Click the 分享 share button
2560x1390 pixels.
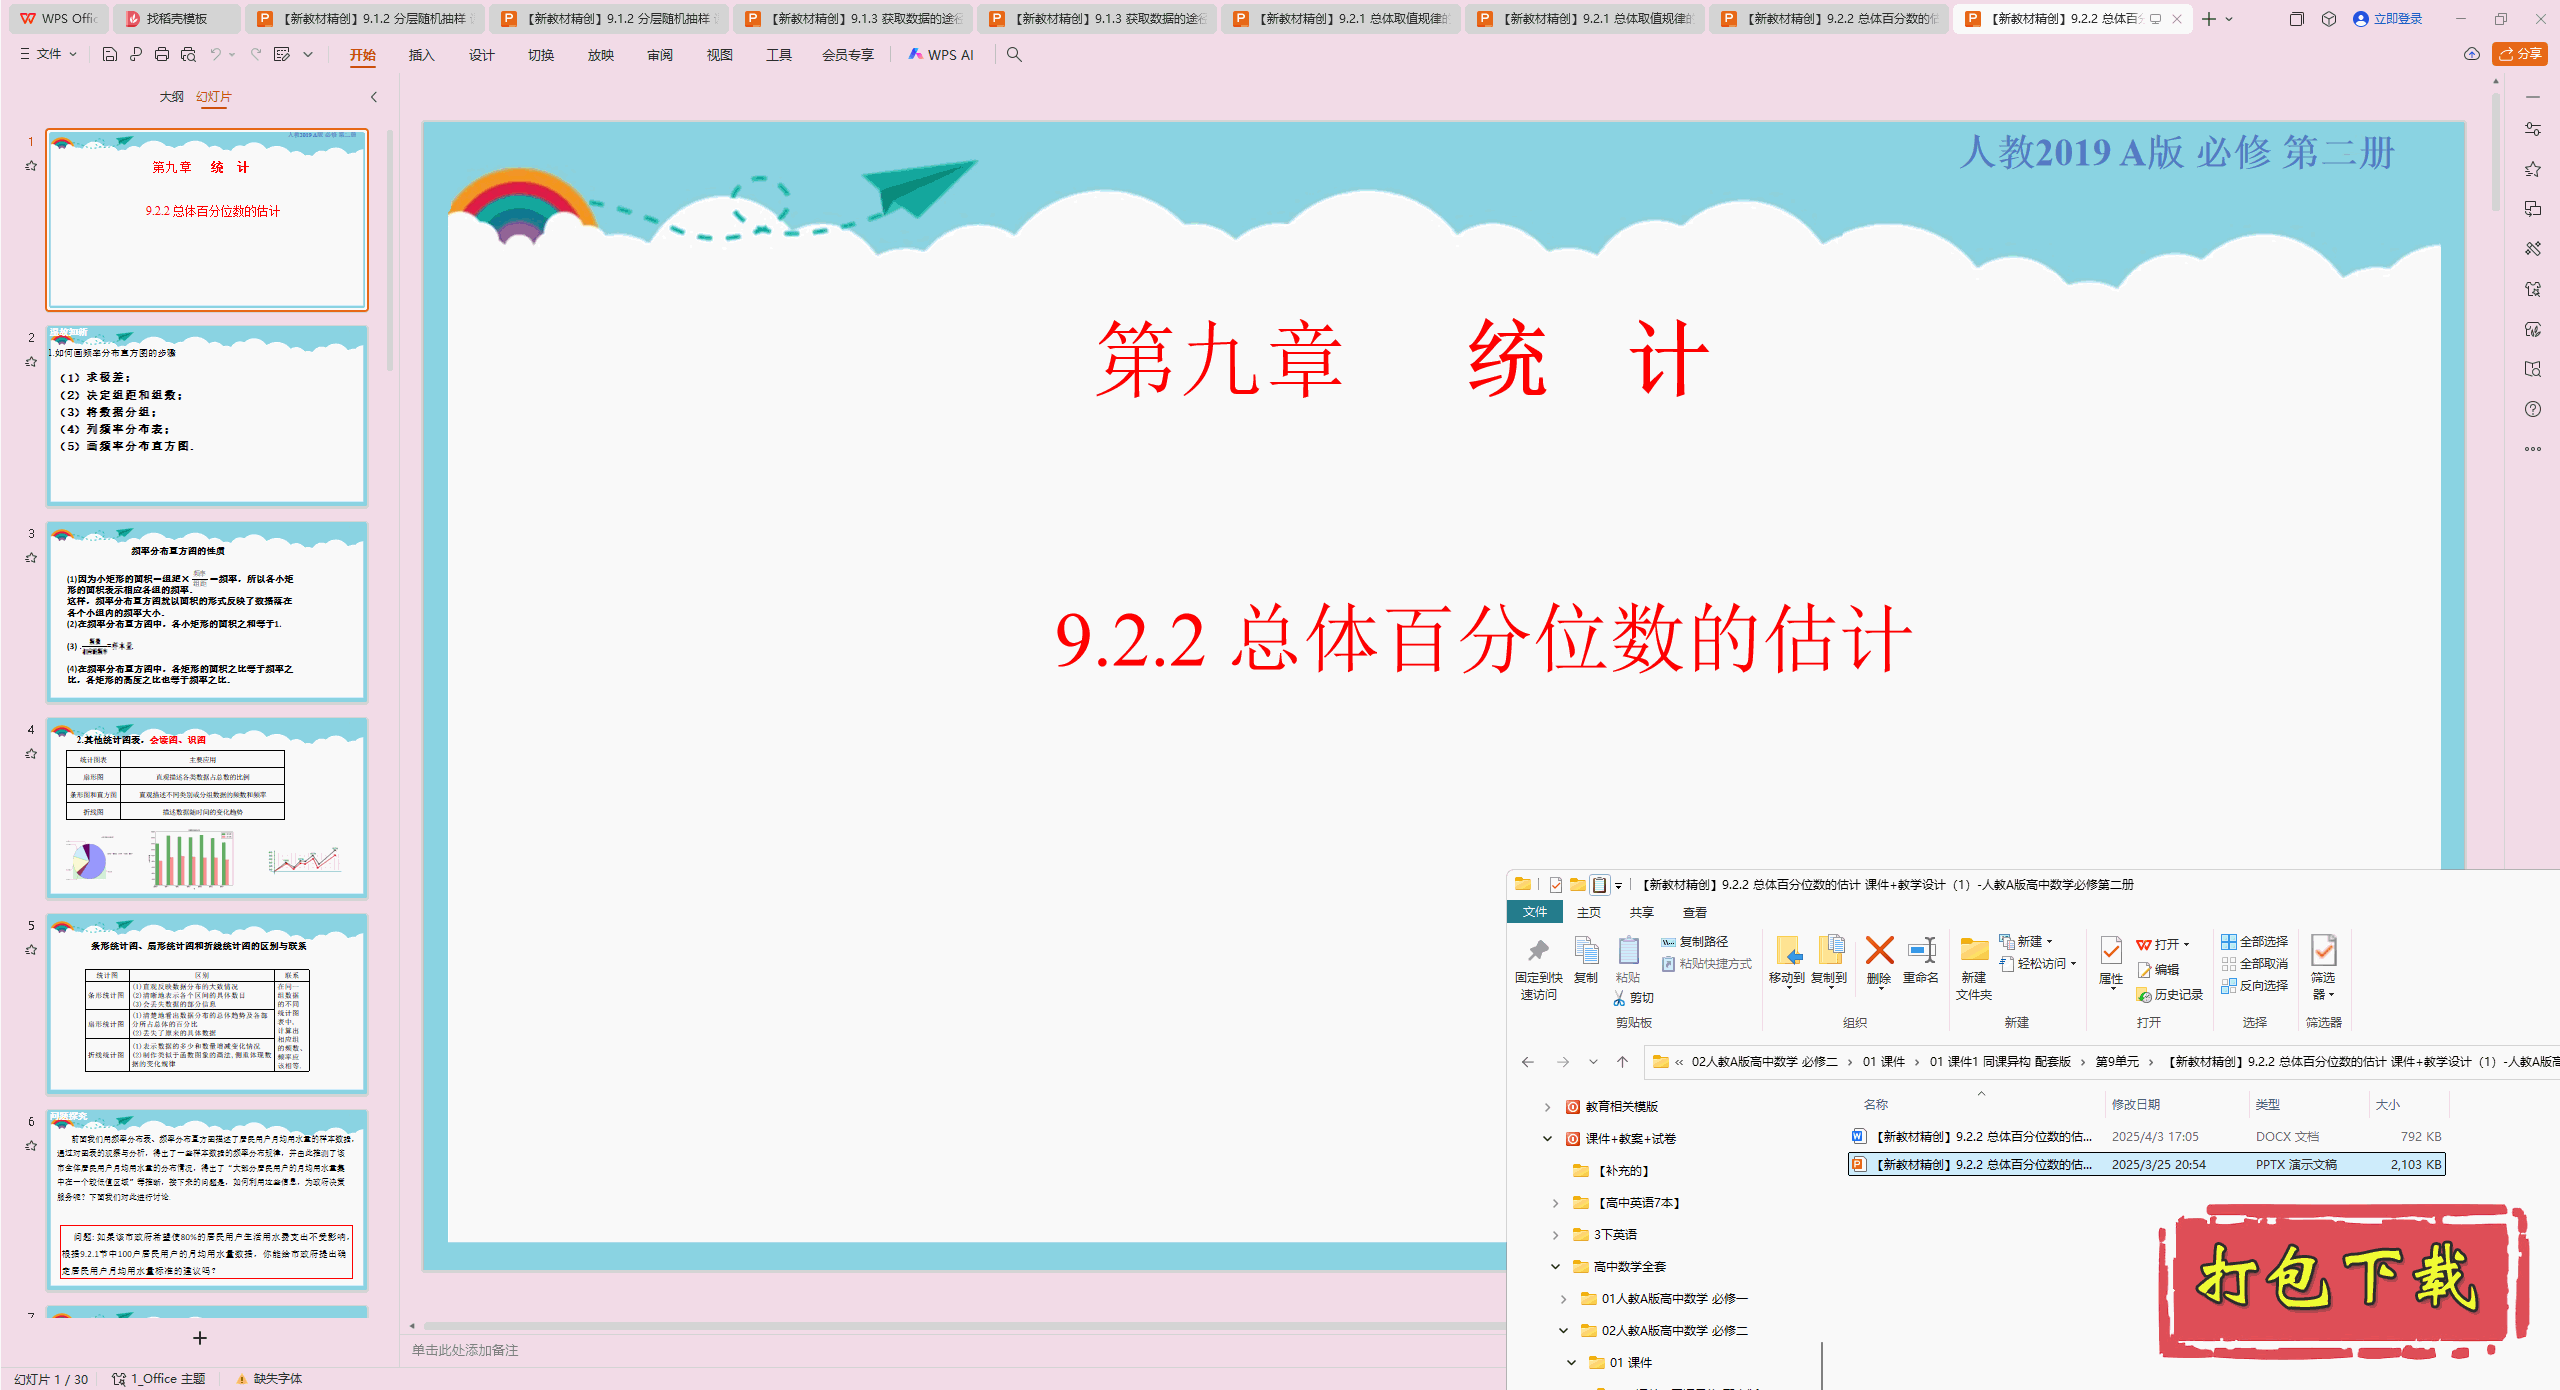[2520, 54]
